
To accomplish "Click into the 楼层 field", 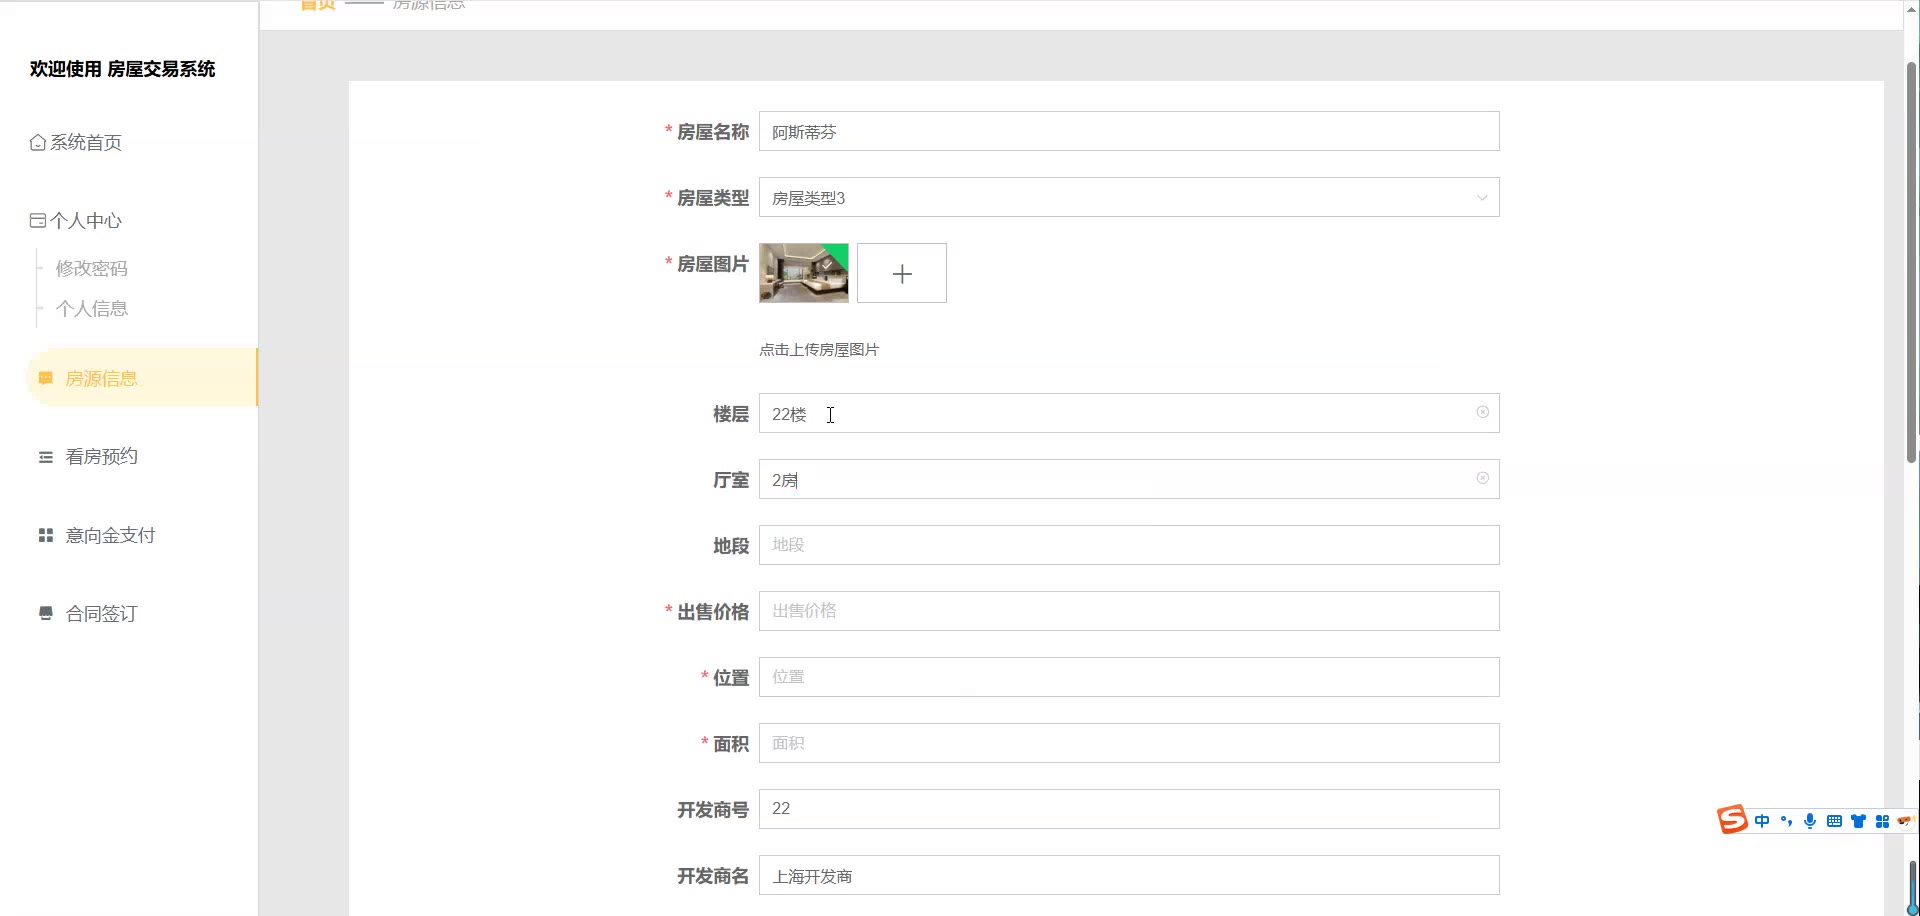I will tap(1129, 413).
